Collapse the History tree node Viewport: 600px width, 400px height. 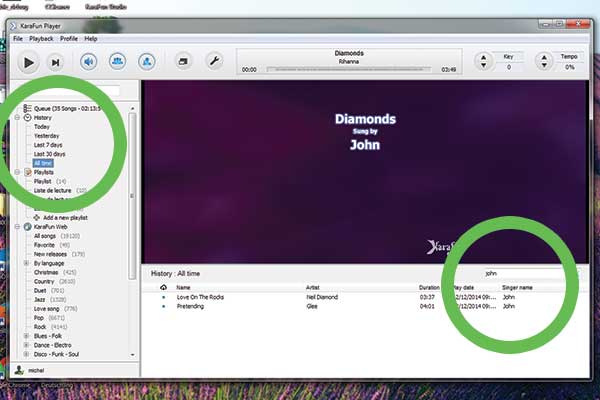tap(17, 118)
